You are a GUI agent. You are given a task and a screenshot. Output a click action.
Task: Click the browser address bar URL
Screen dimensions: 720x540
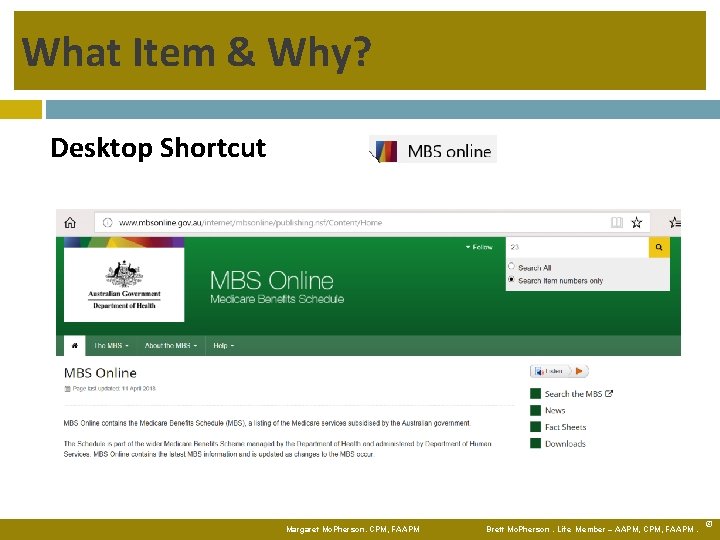[x=250, y=223]
